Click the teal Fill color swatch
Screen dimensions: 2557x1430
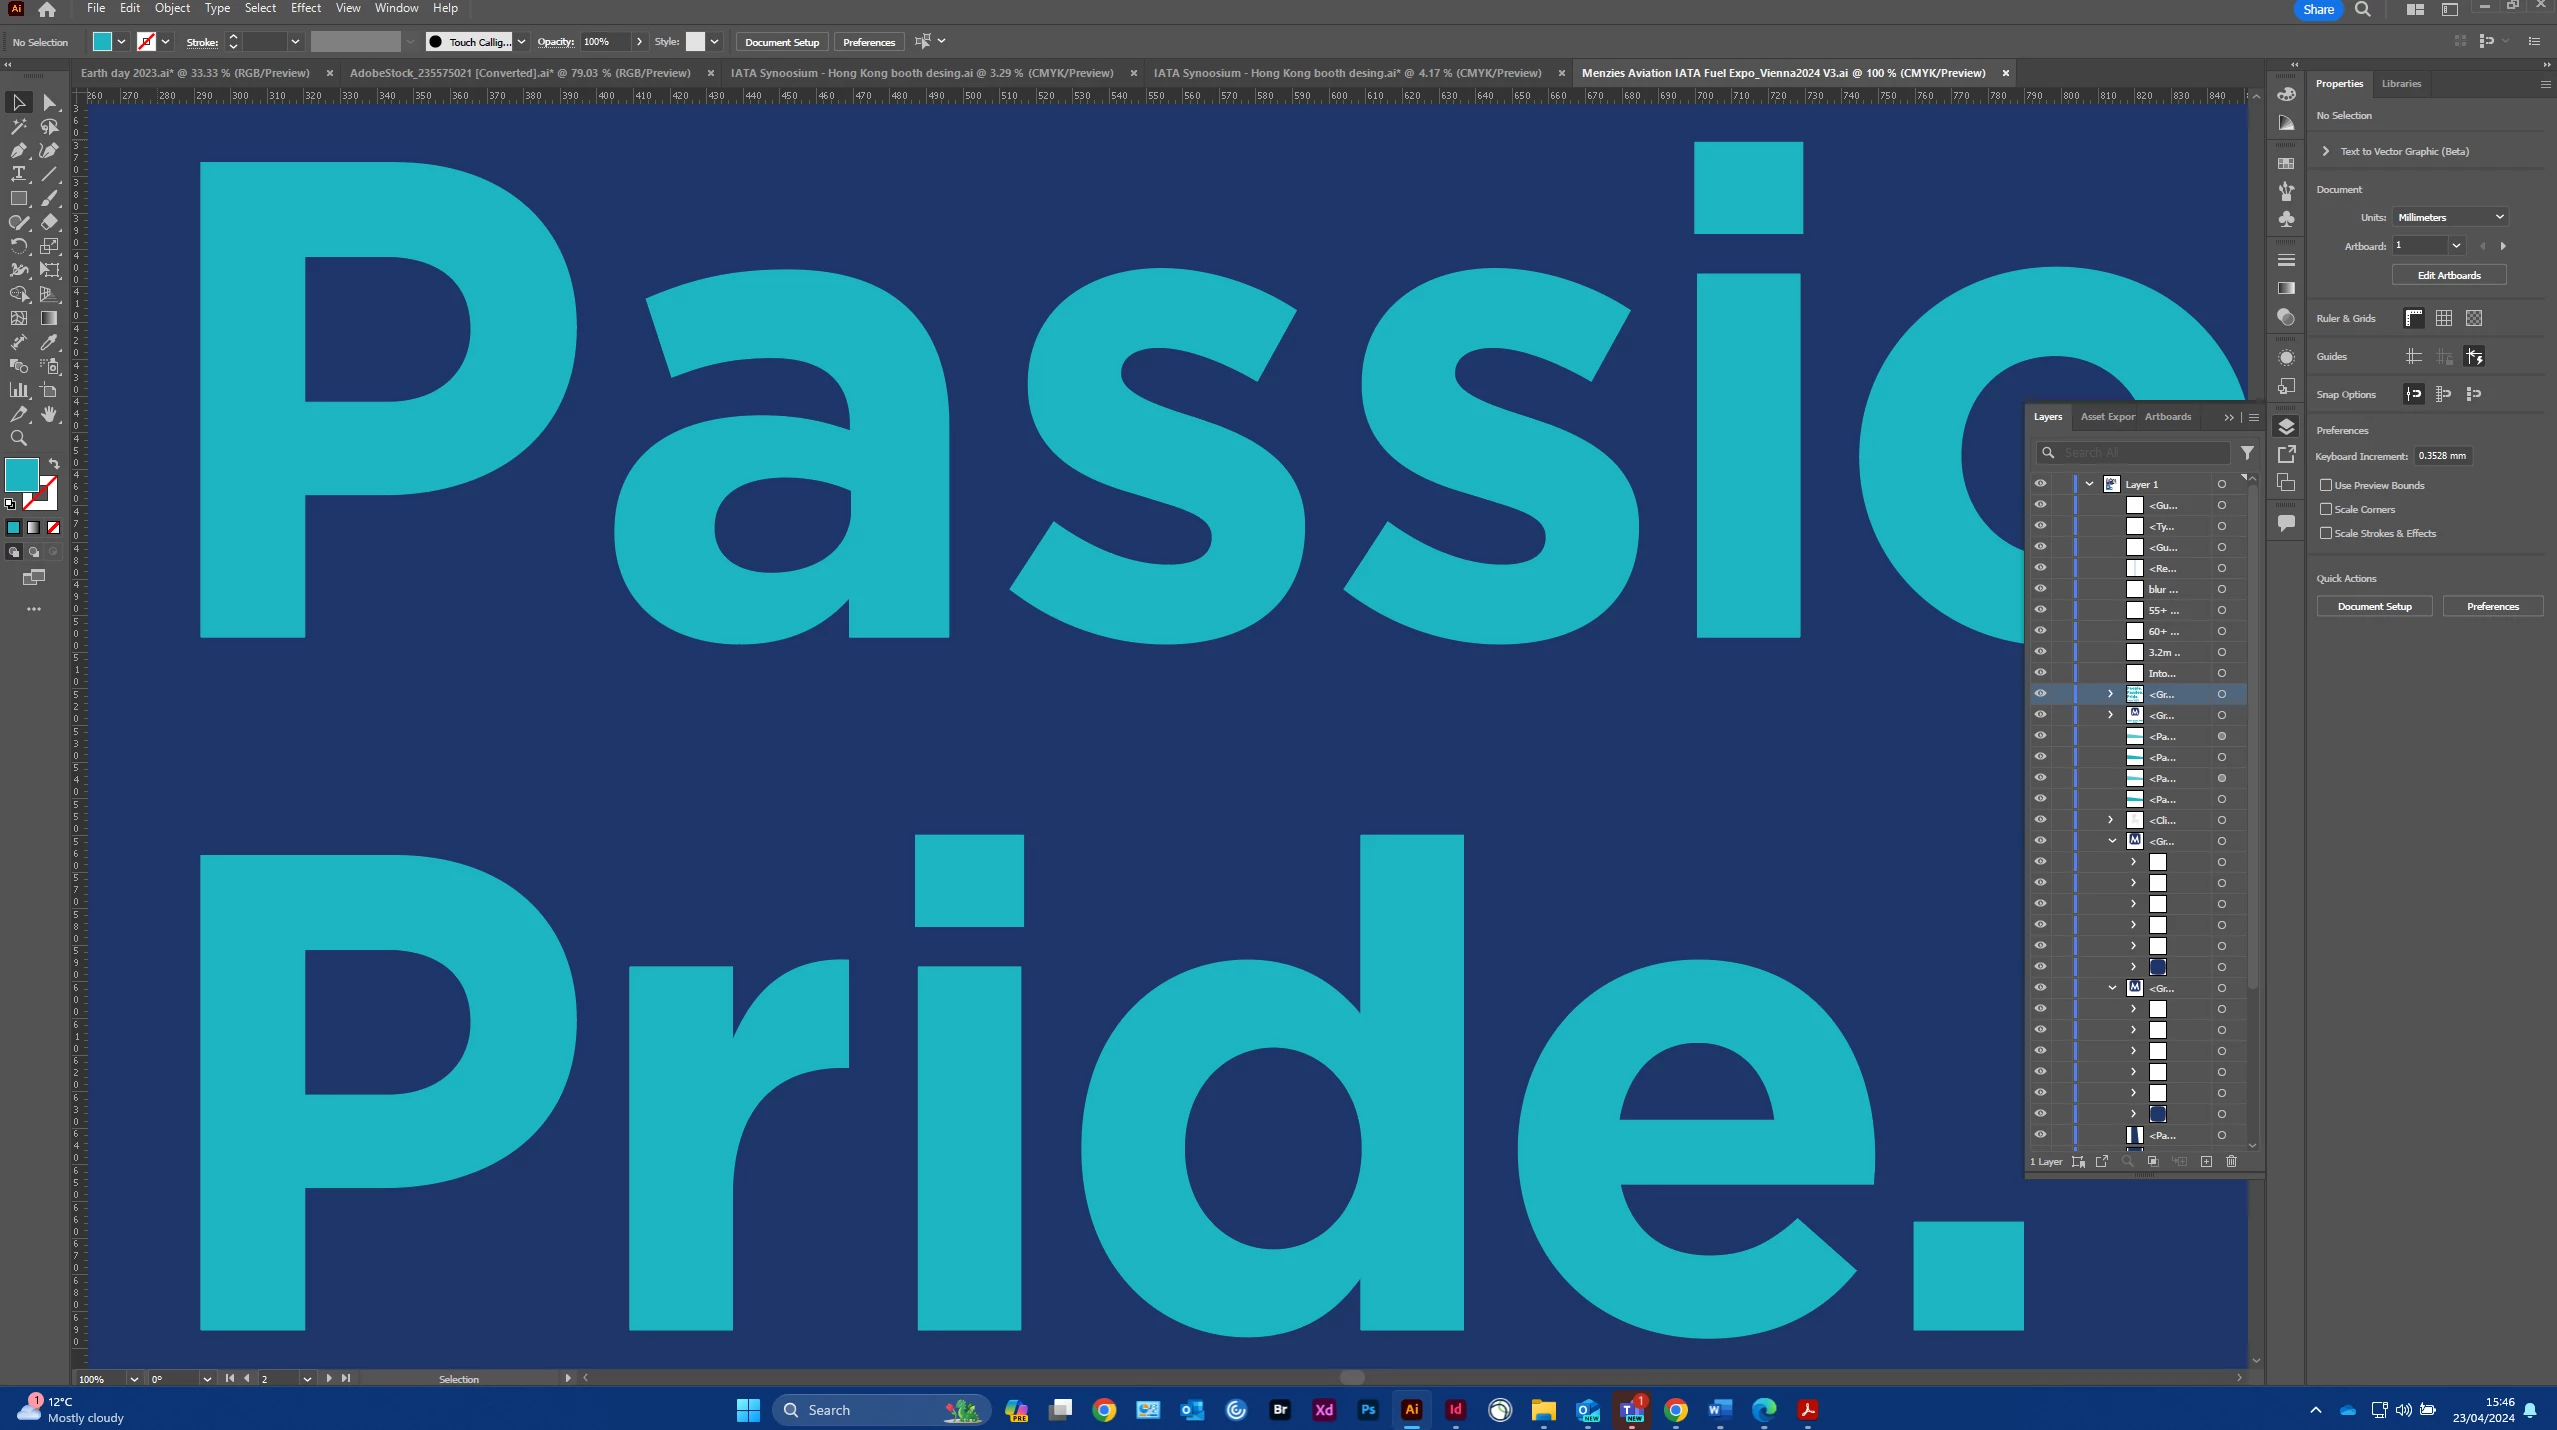21,475
